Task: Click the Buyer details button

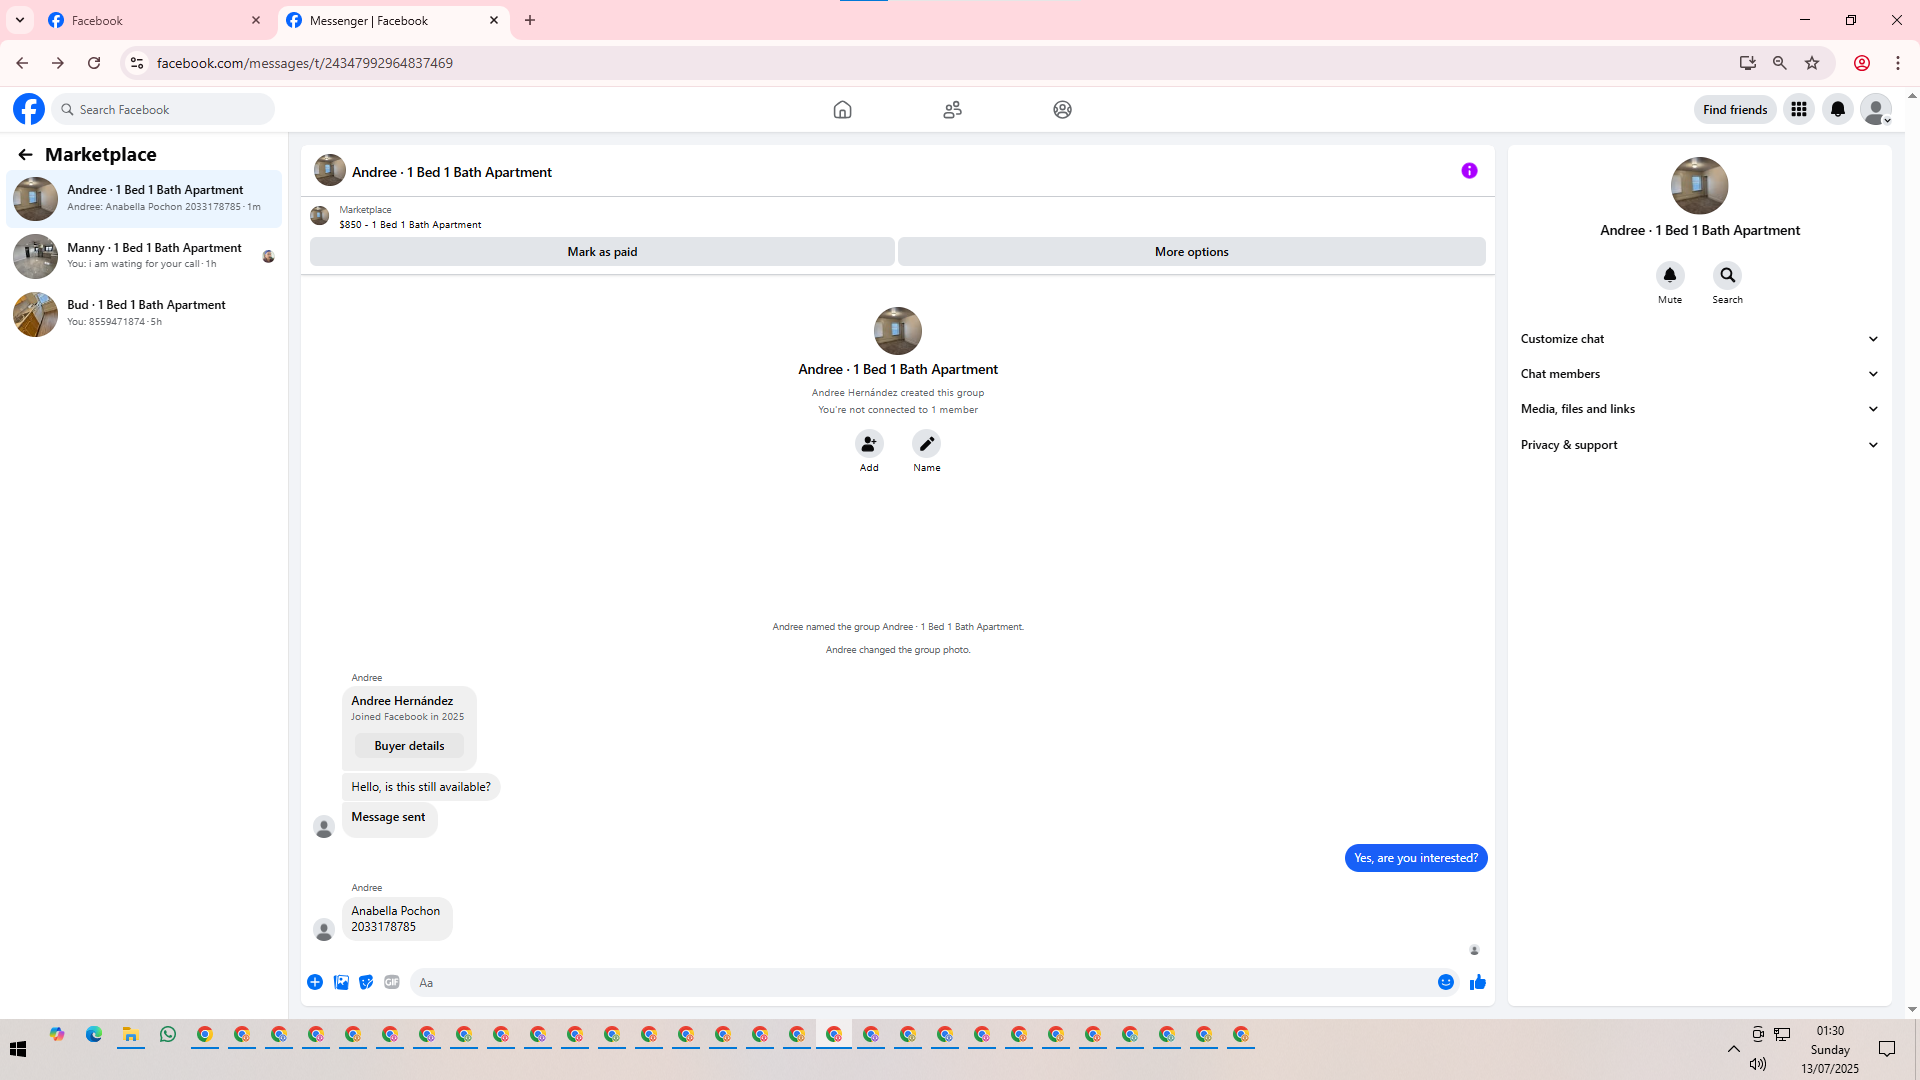Action: [x=409, y=746]
